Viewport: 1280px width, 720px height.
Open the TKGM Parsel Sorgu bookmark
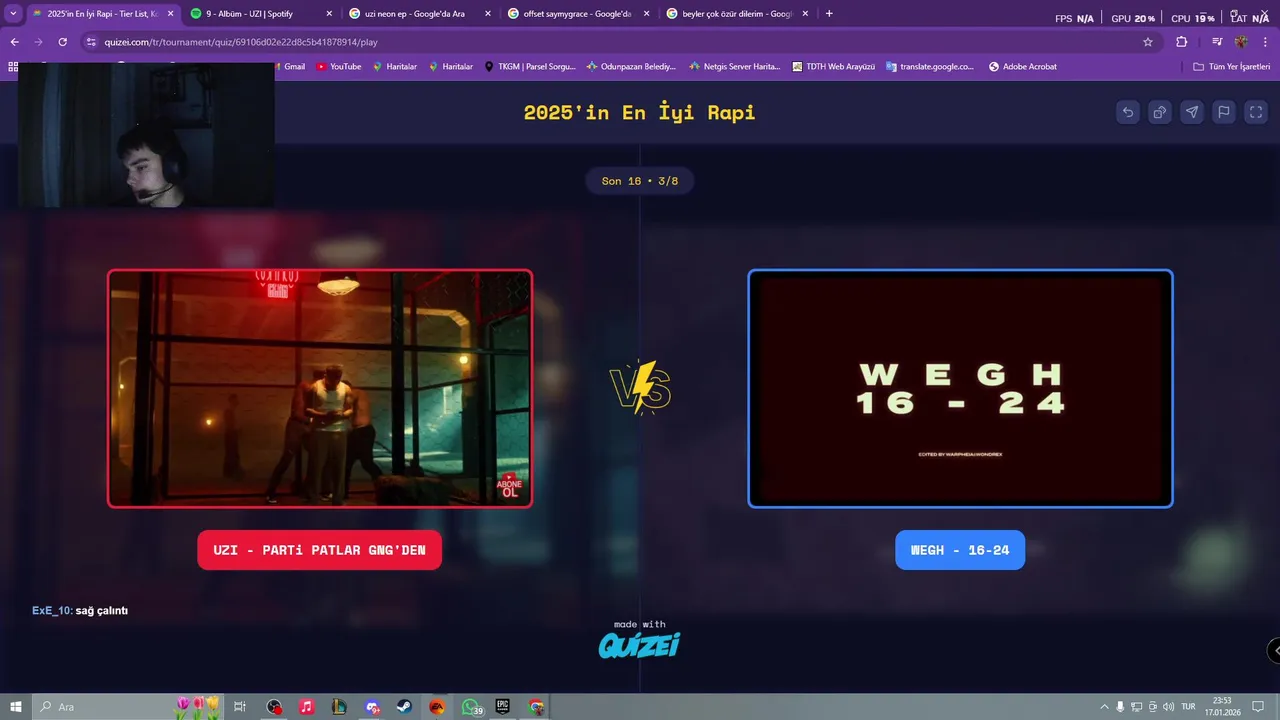(530, 67)
